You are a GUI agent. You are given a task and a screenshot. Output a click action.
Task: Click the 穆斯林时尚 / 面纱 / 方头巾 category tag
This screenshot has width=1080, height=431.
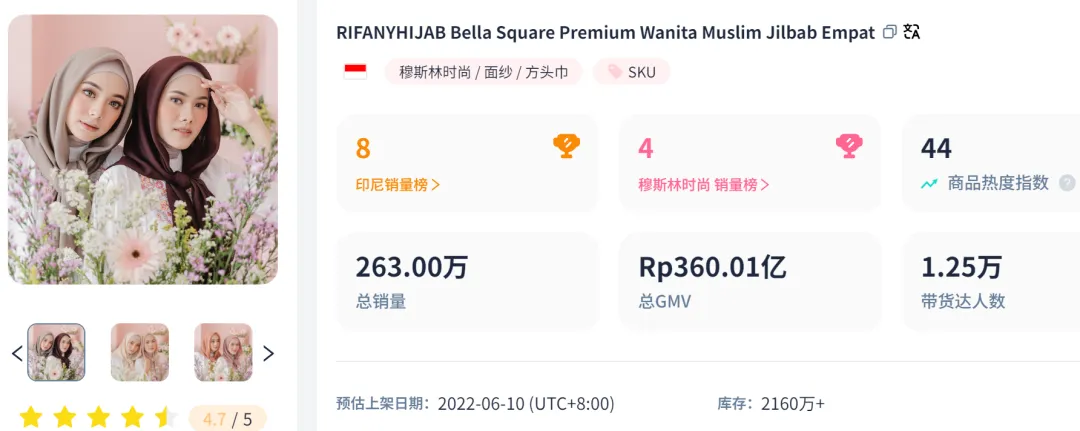[483, 72]
